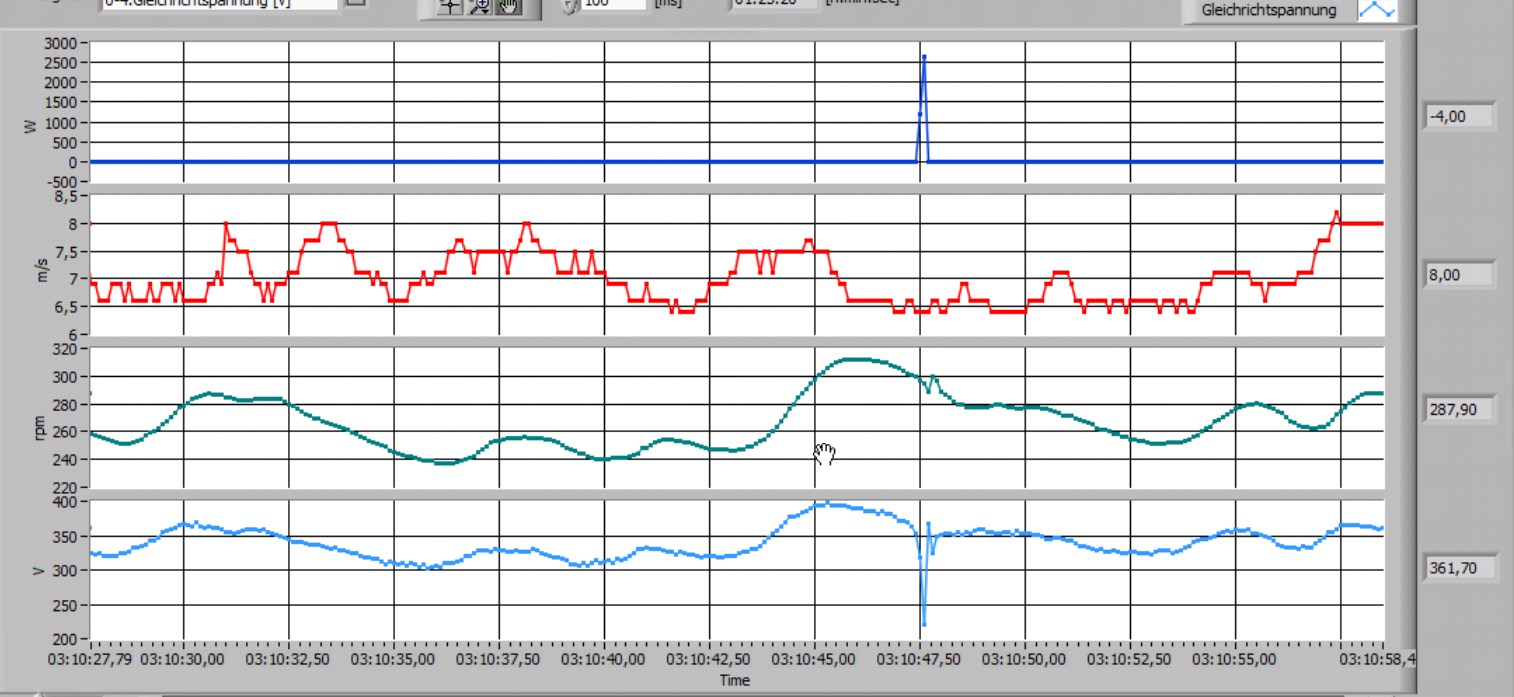The width and height of the screenshot is (1514, 697).
Task: Click the 361,70 voltage value indicator
Action: click(x=1459, y=568)
